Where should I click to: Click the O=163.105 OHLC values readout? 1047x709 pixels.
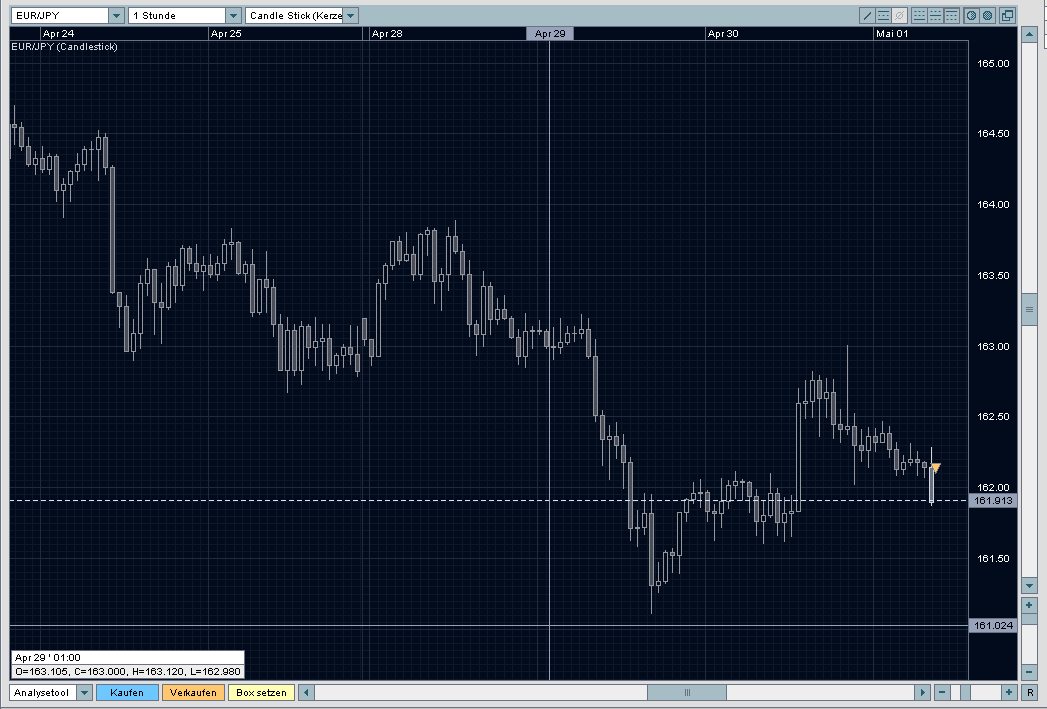pyautogui.click(x=128, y=672)
